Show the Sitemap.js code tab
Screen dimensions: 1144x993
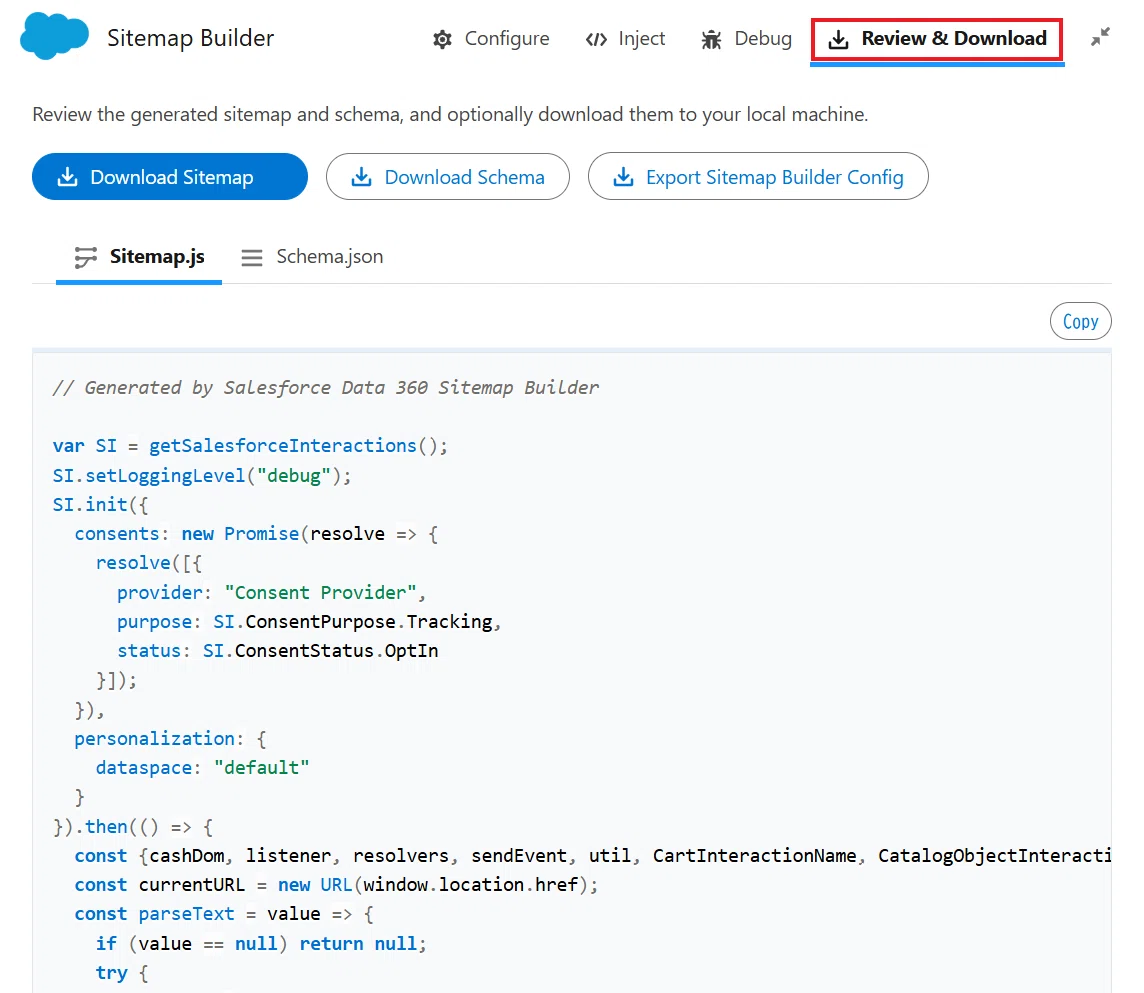click(x=139, y=257)
